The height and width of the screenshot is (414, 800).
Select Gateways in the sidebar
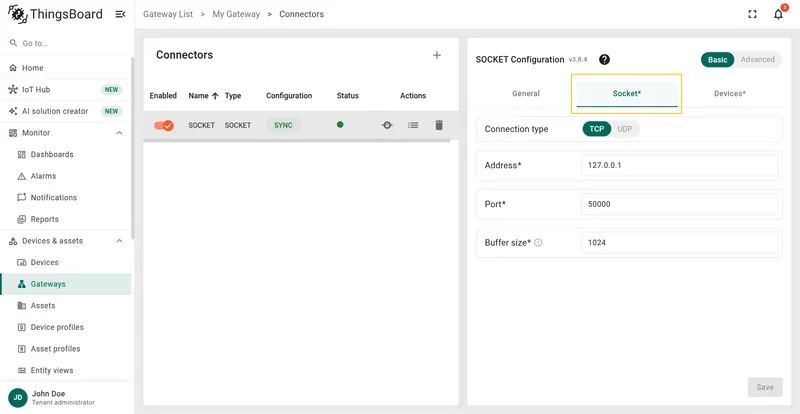[66, 284]
